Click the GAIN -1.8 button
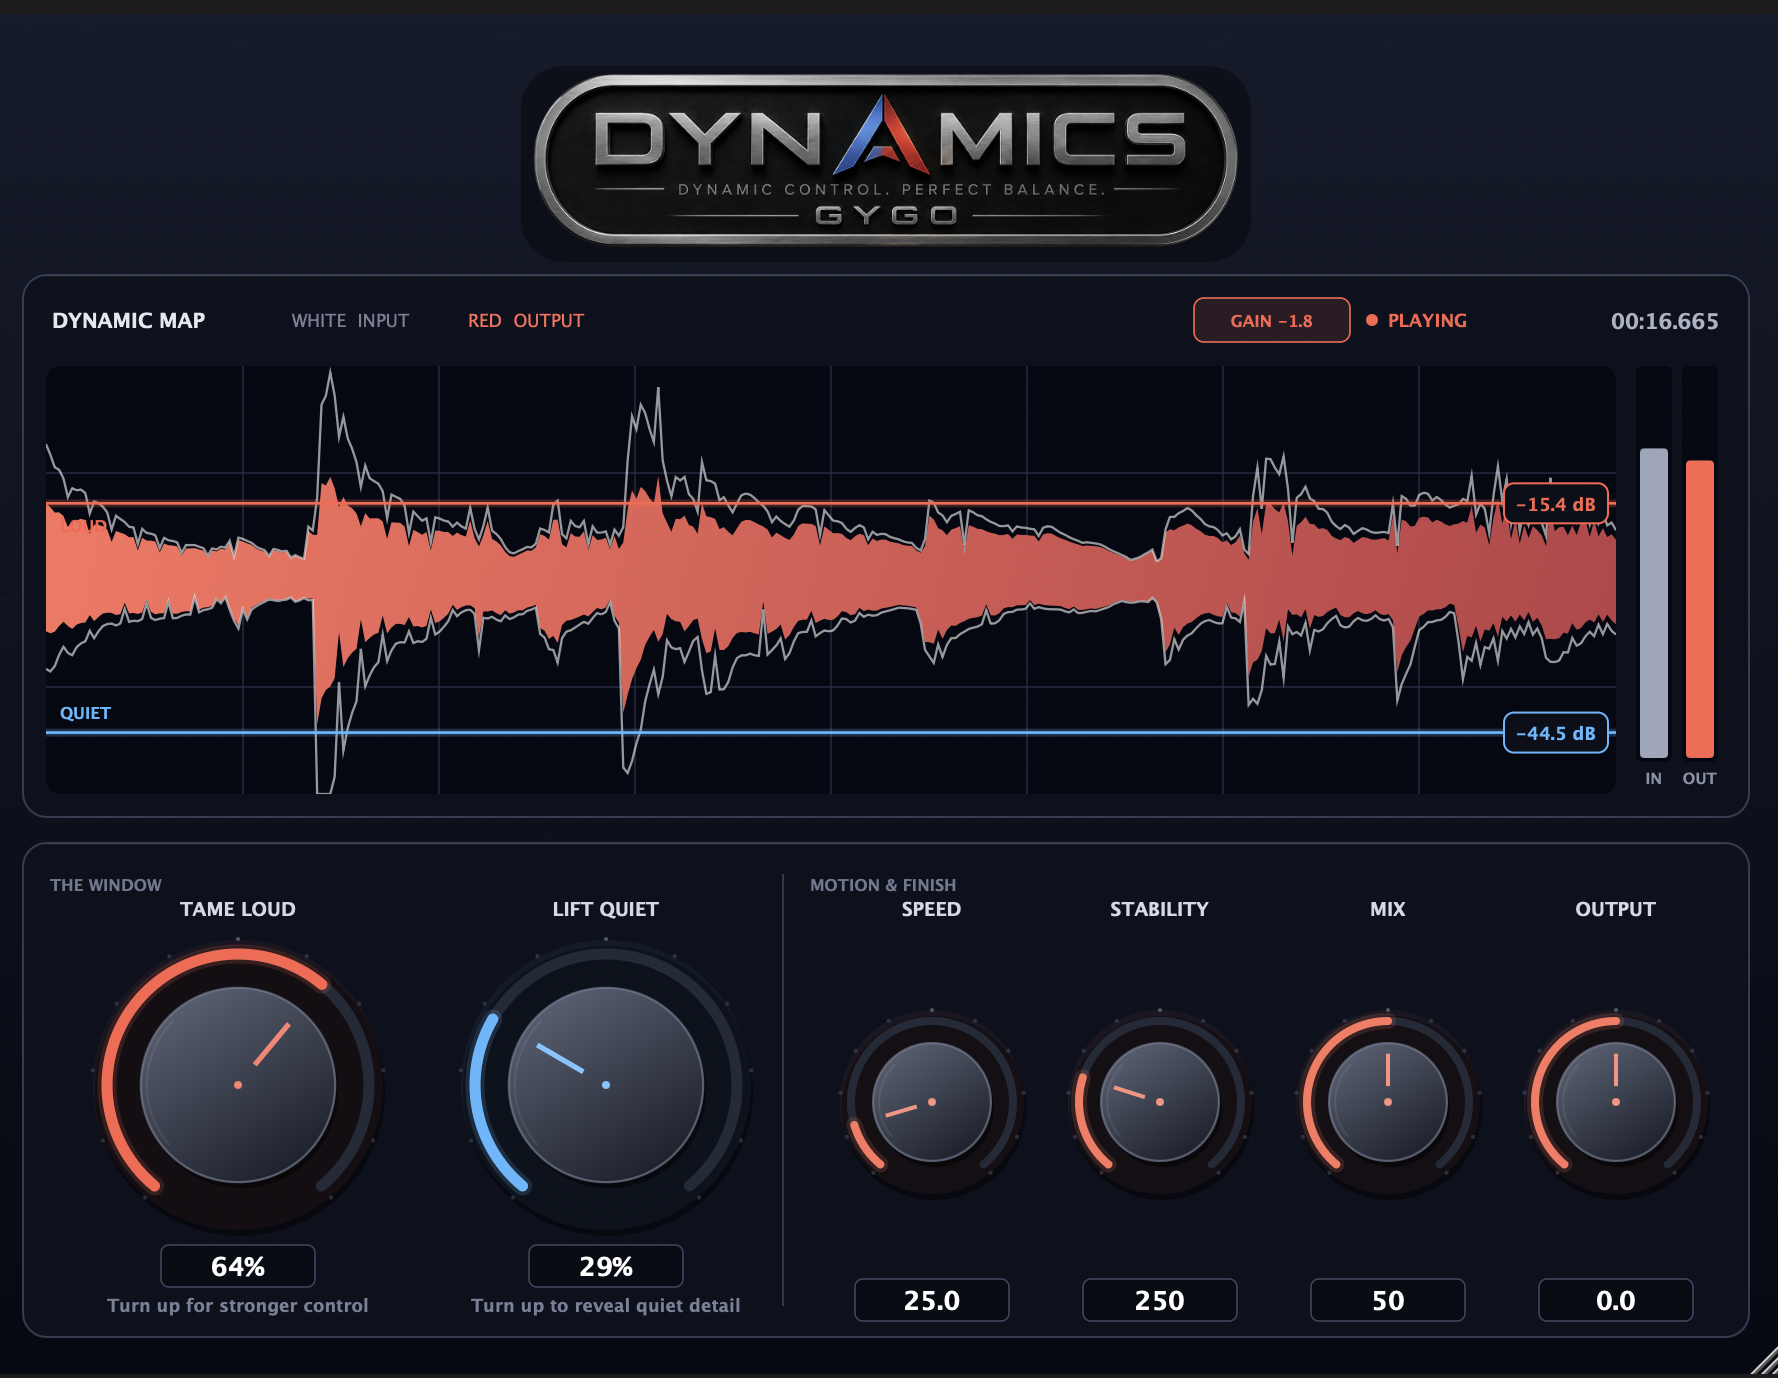This screenshot has height=1378, width=1778. [1272, 320]
